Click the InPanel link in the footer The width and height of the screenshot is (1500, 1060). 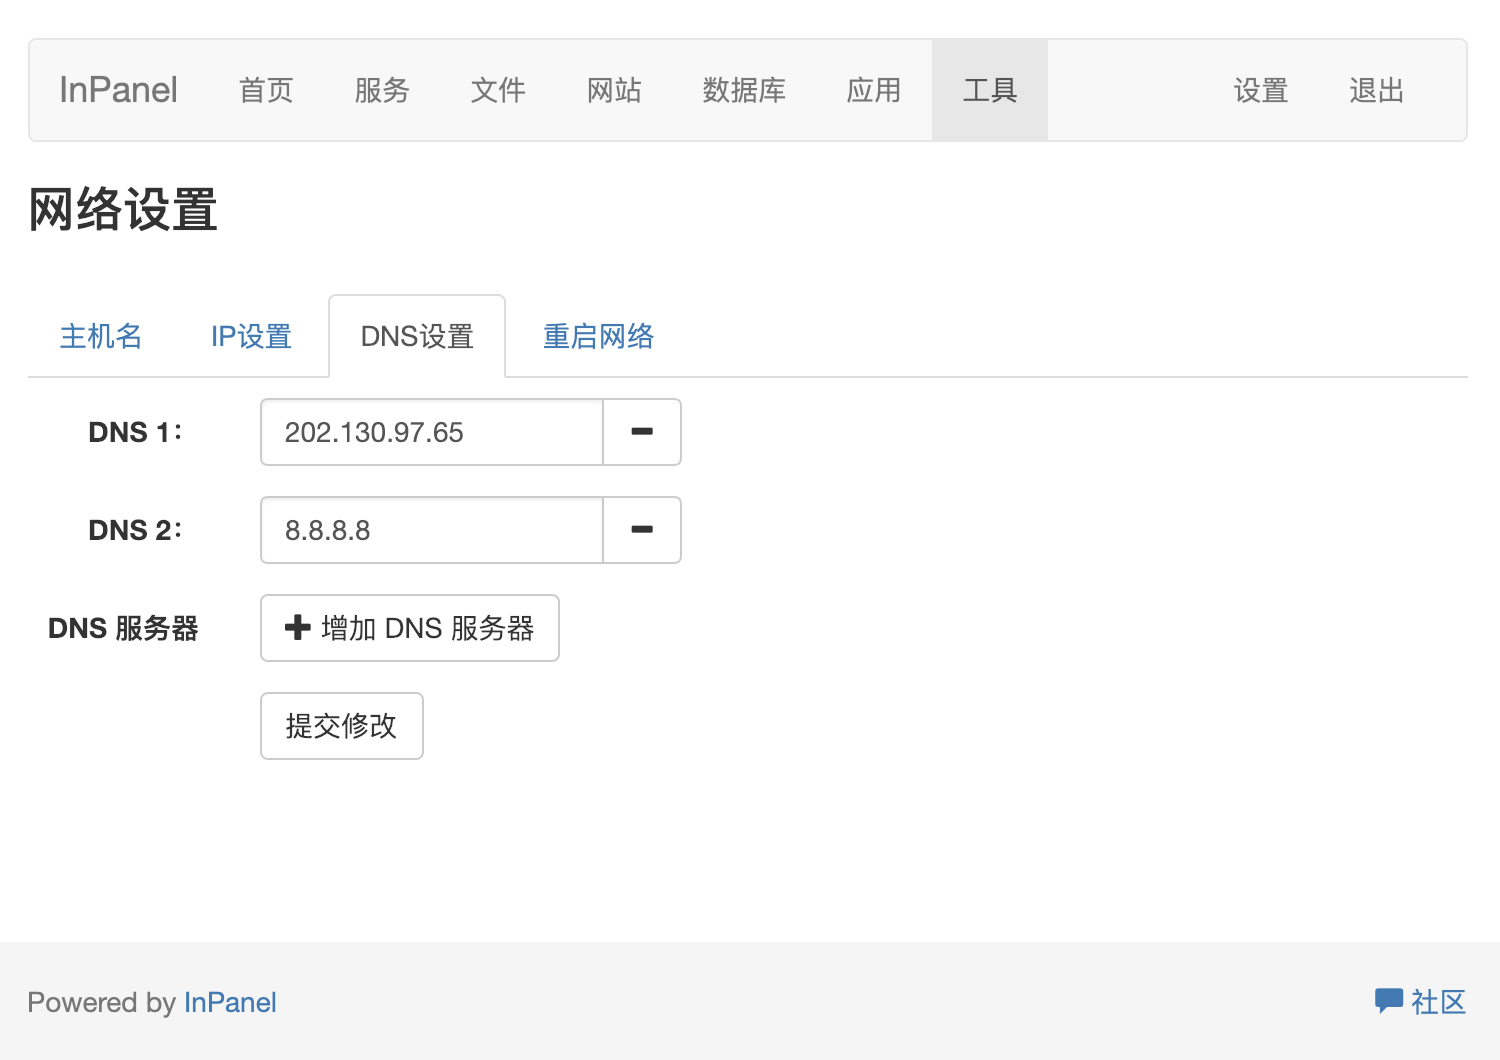[x=230, y=1002]
